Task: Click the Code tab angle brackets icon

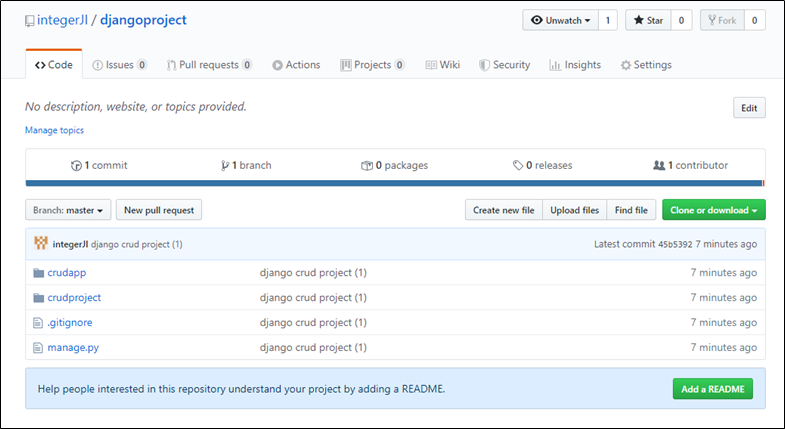Action: tap(40, 65)
